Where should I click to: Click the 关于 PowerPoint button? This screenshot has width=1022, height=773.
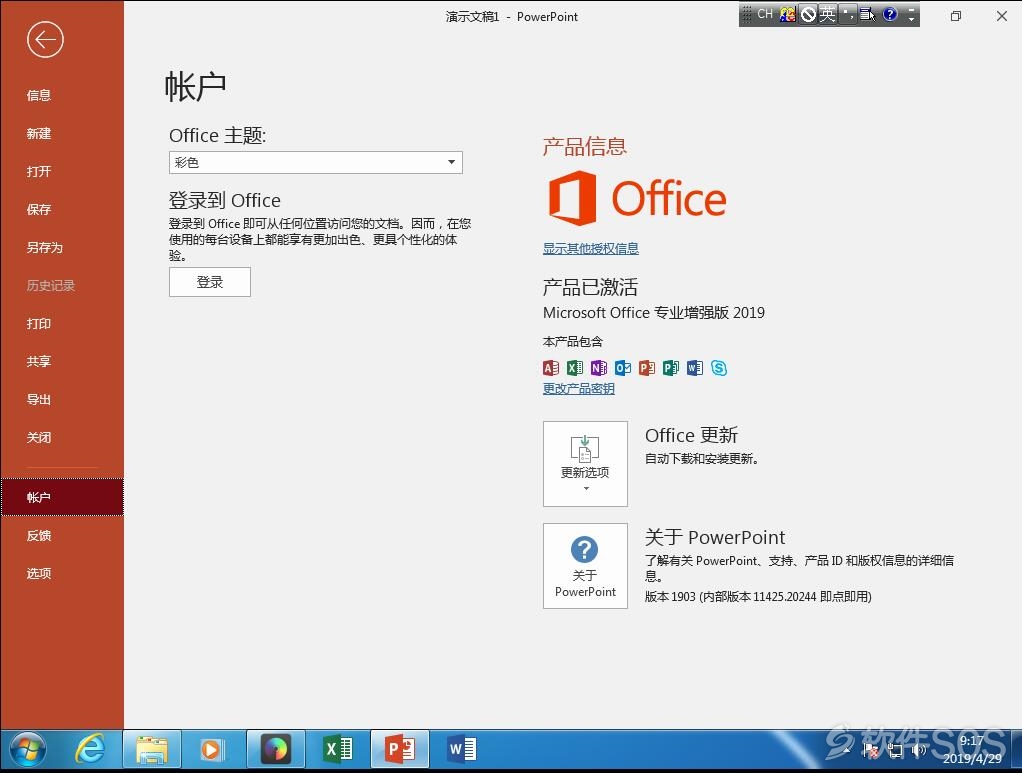[585, 566]
